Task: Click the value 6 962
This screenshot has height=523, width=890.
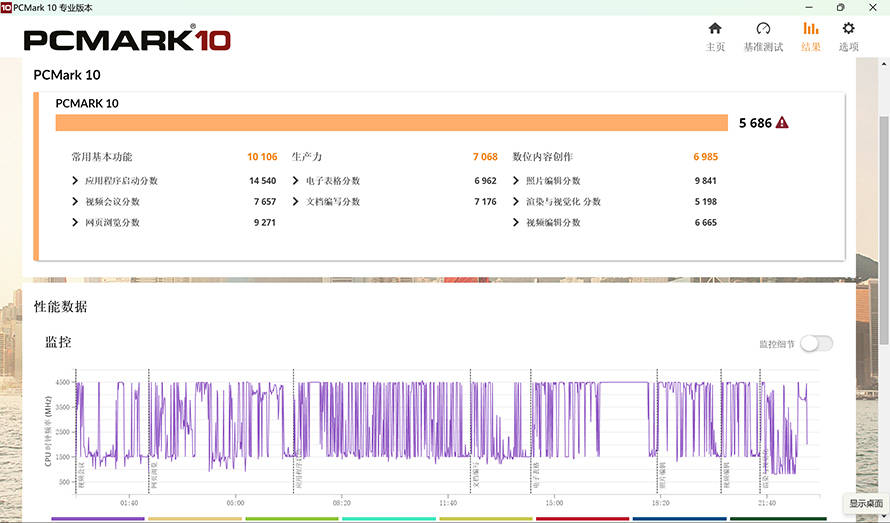Action: [x=485, y=181]
